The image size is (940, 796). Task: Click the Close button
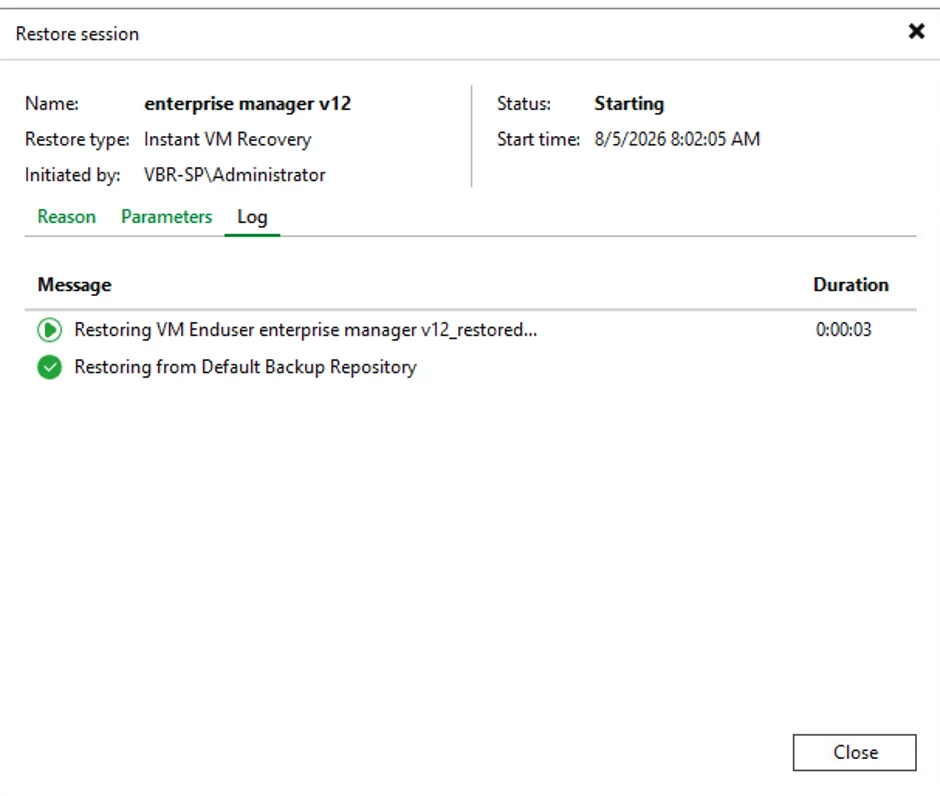coord(854,752)
